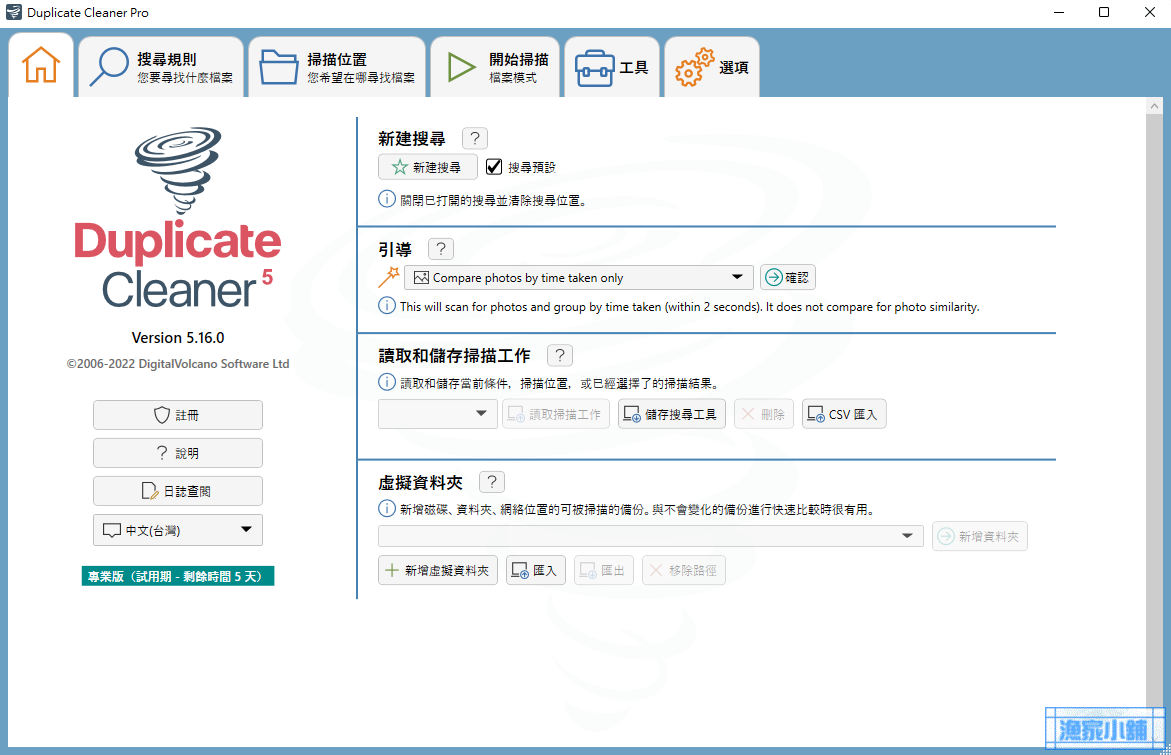Click the 匯入 button under 虛擬資料夾
Viewport: 1171px width, 755px height.
[x=536, y=571]
